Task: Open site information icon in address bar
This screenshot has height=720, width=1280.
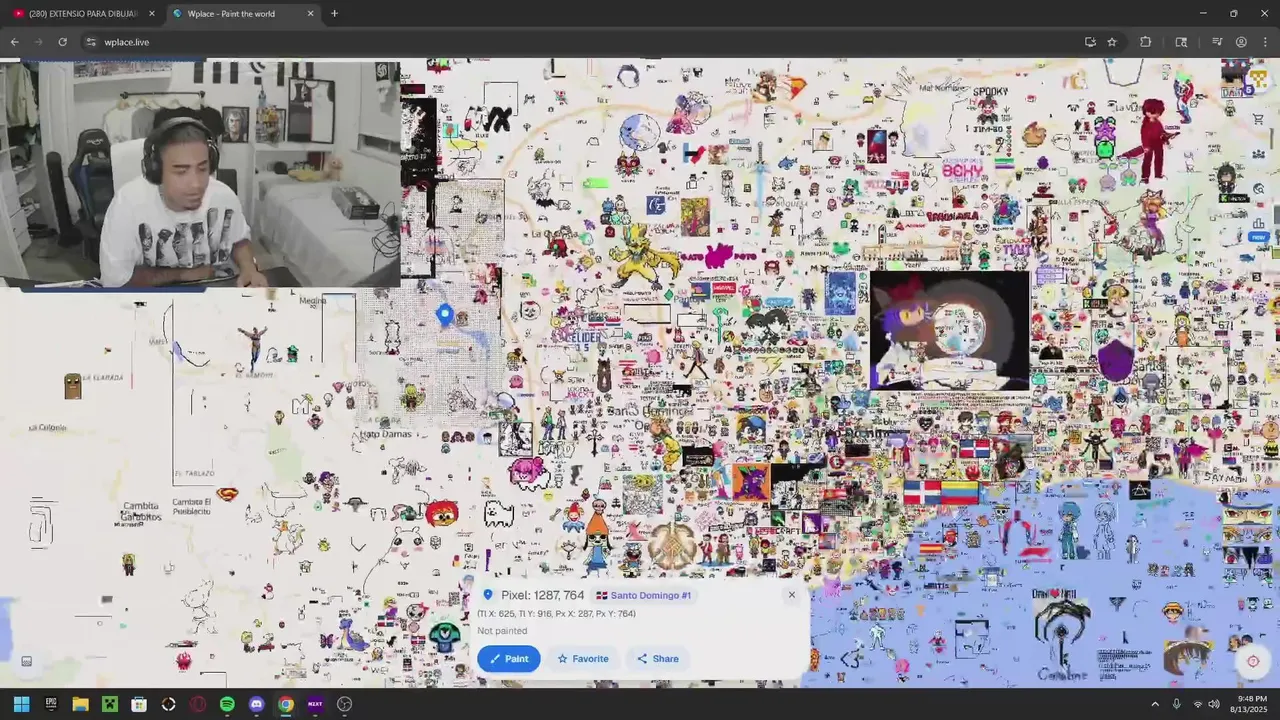Action: [91, 42]
